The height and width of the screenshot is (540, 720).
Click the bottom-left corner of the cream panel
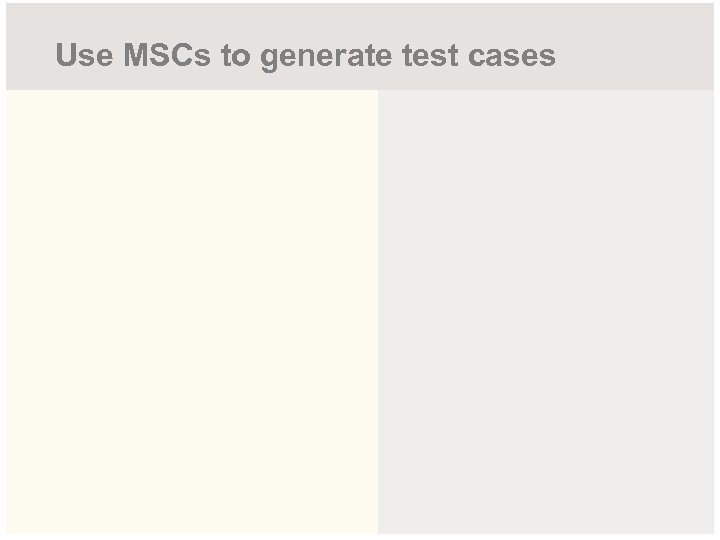[x=10, y=529]
